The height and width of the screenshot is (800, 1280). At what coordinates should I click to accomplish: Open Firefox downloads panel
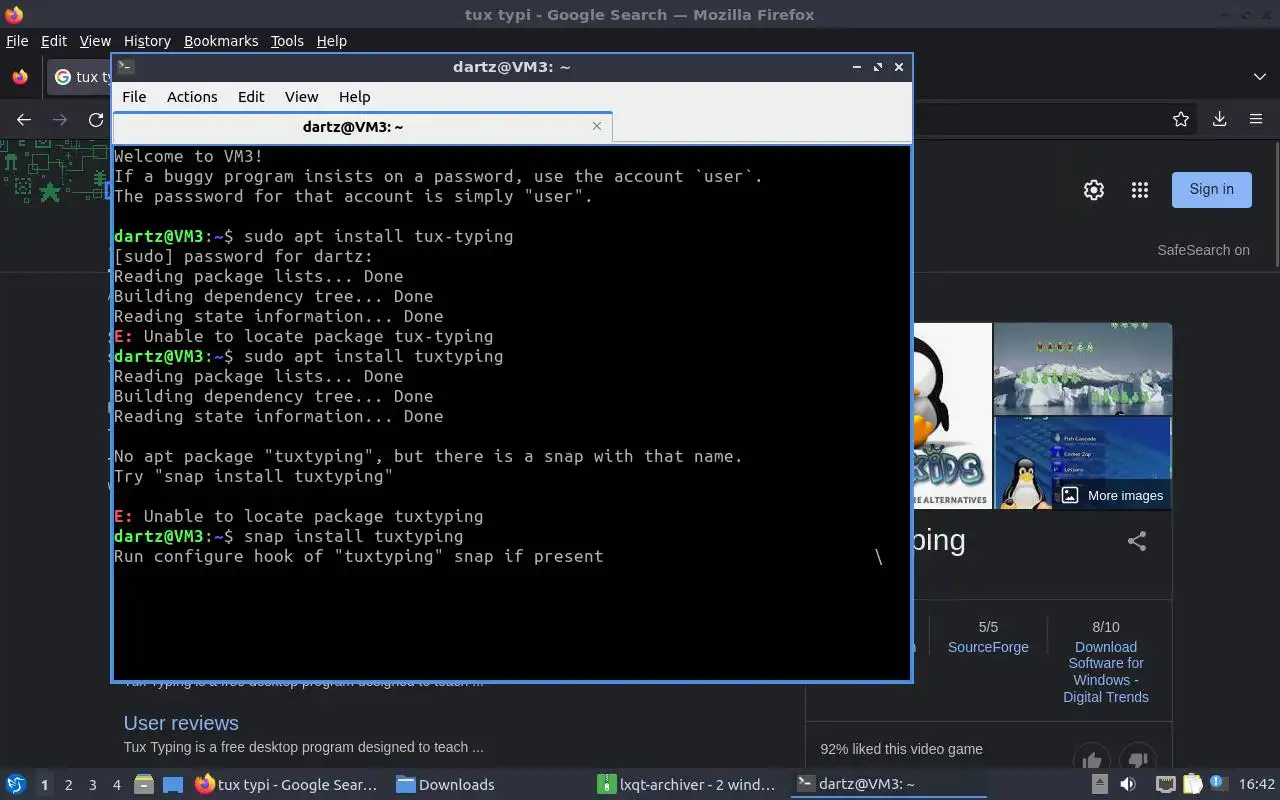pos(1219,119)
